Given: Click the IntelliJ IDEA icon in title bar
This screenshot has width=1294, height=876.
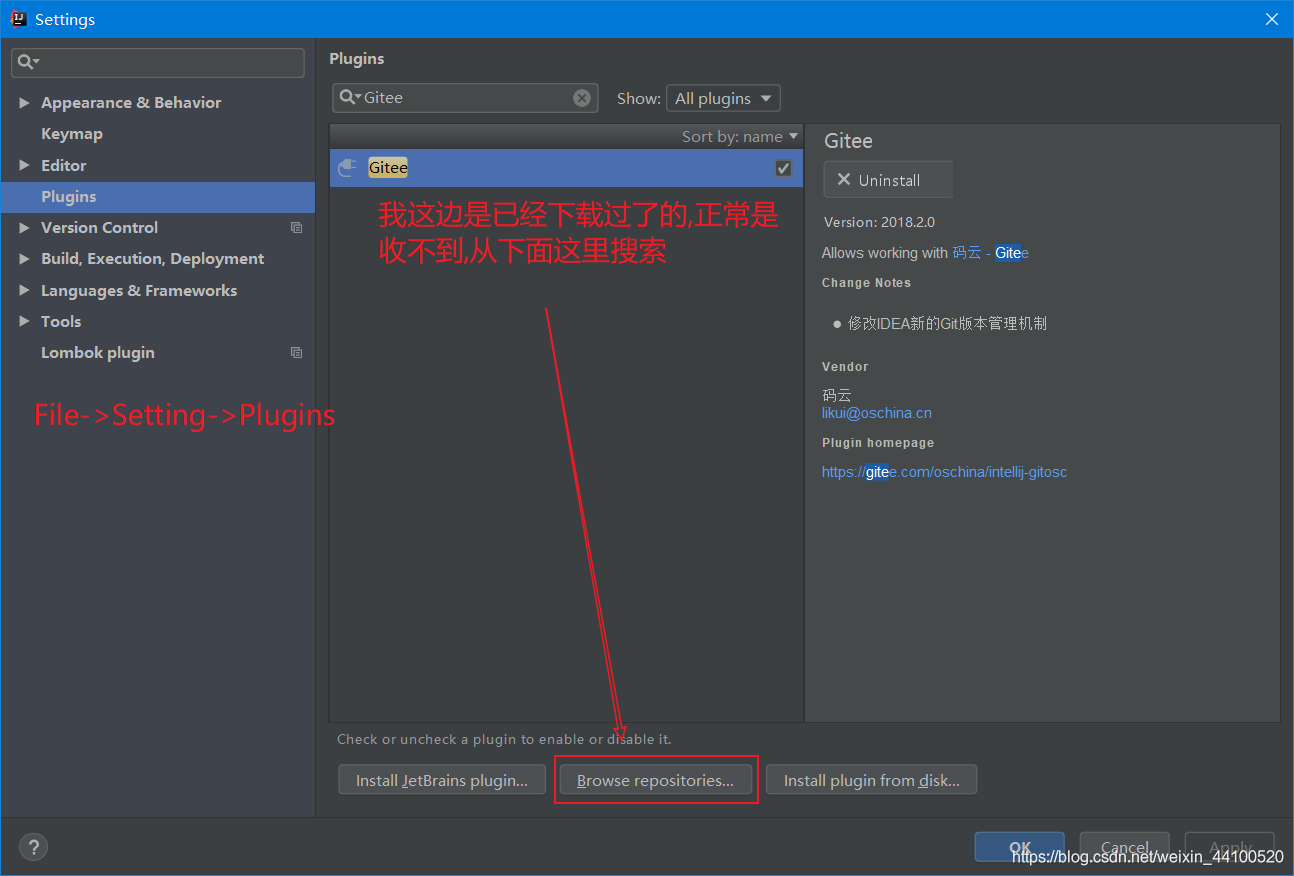Looking at the screenshot, I should pyautogui.click(x=18, y=19).
